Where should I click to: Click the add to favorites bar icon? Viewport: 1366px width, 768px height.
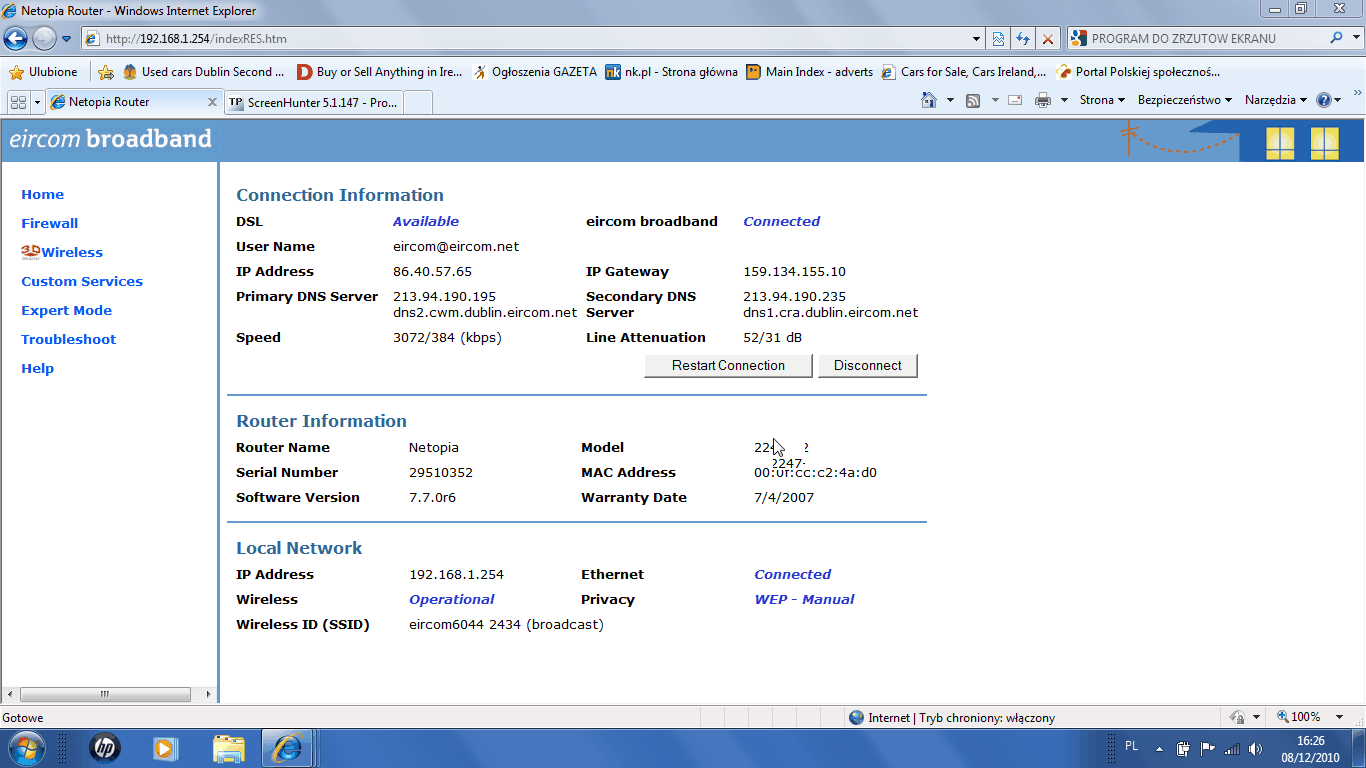(x=106, y=72)
